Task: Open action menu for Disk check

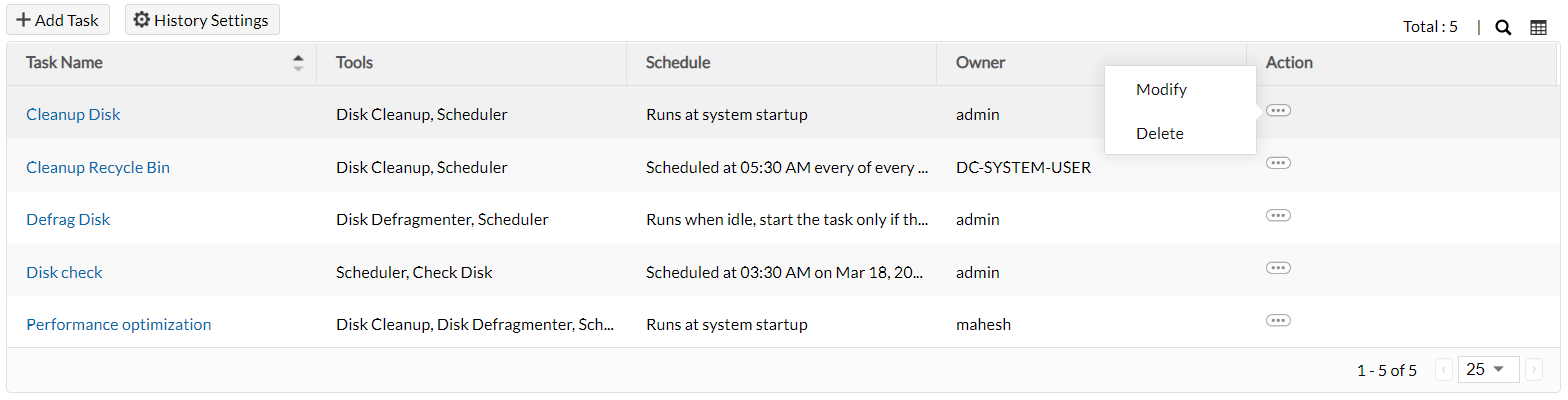Action: [x=1278, y=268]
